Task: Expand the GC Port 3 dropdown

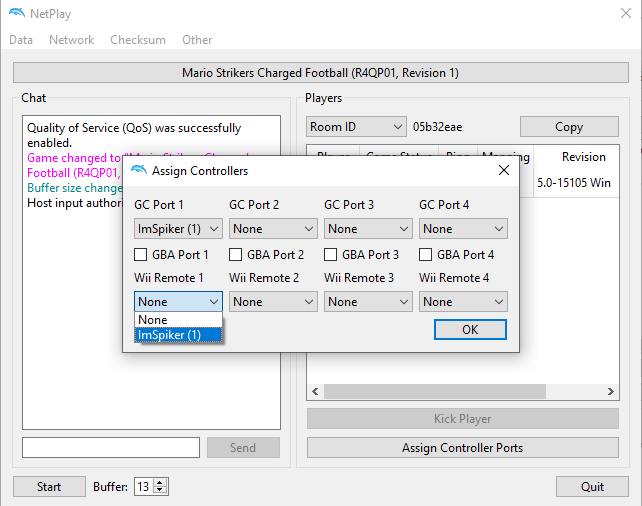Action: pos(368,229)
